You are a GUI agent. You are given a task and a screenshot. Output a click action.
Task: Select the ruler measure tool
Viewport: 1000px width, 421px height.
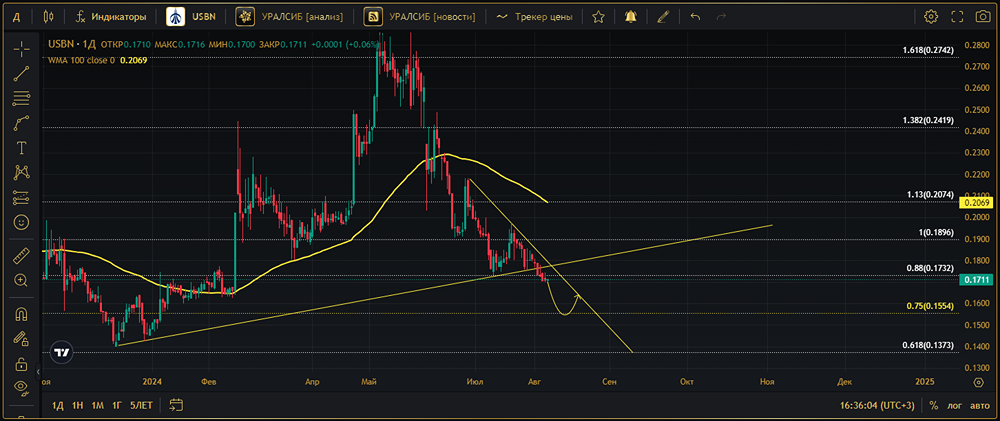[21, 257]
